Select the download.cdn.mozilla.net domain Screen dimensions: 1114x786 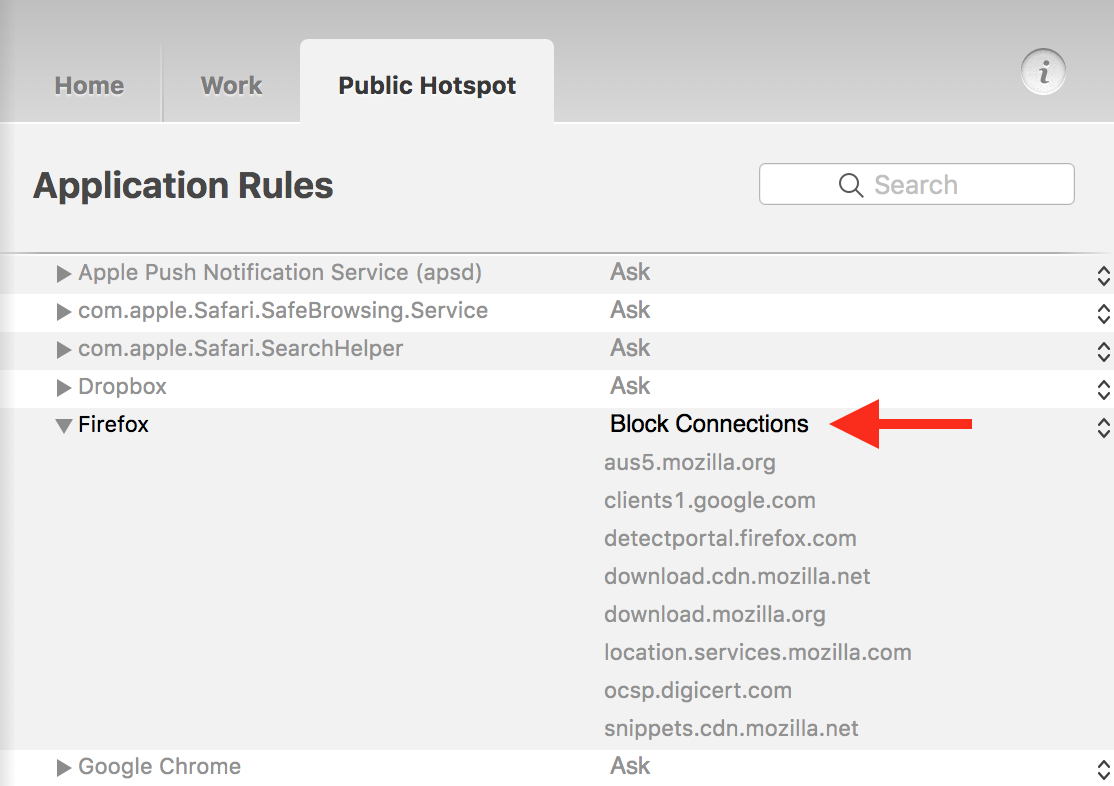(737, 576)
